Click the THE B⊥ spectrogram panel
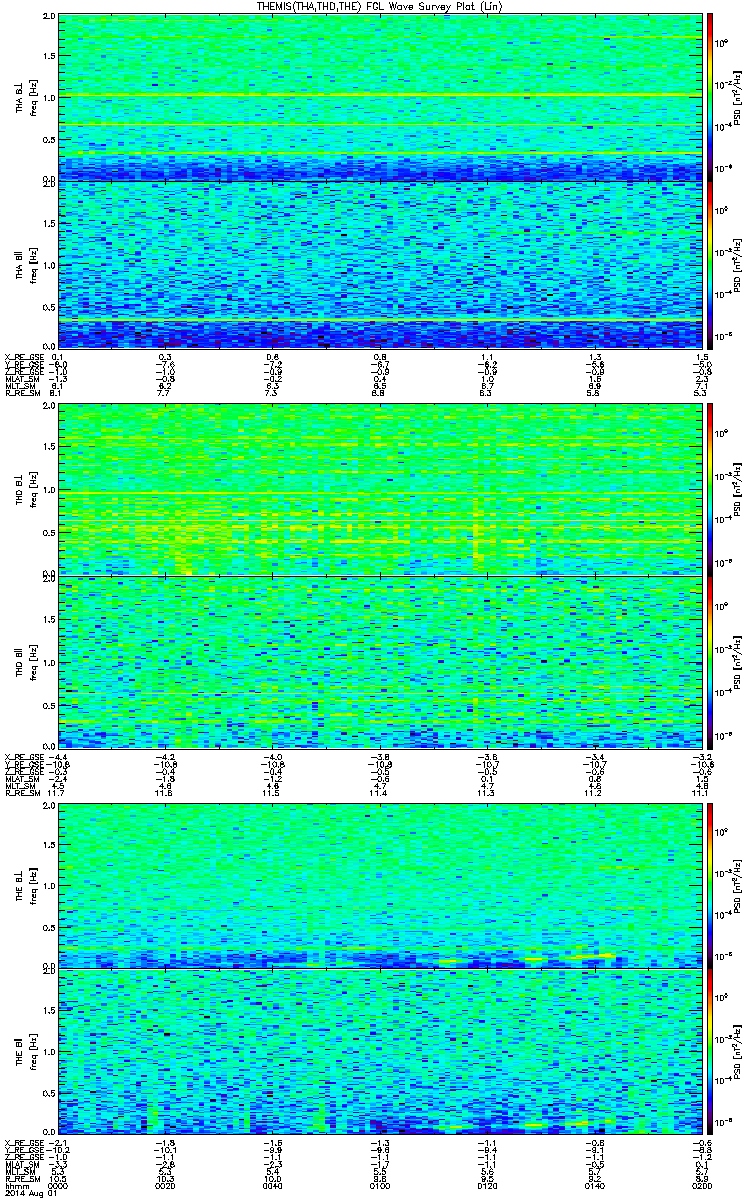The height and width of the screenshot is (1200, 750). 378,884
